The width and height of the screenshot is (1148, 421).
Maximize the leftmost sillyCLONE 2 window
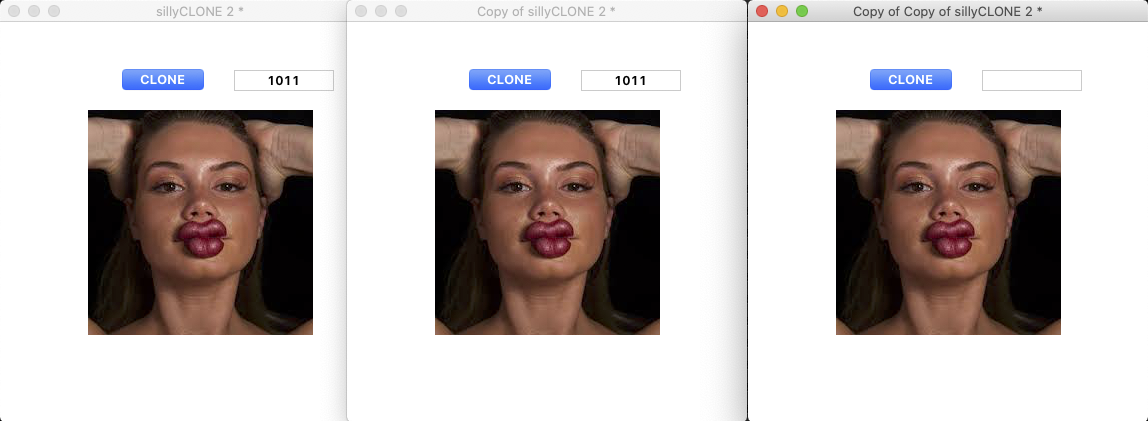pyautogui.click(x=54, y=11)
